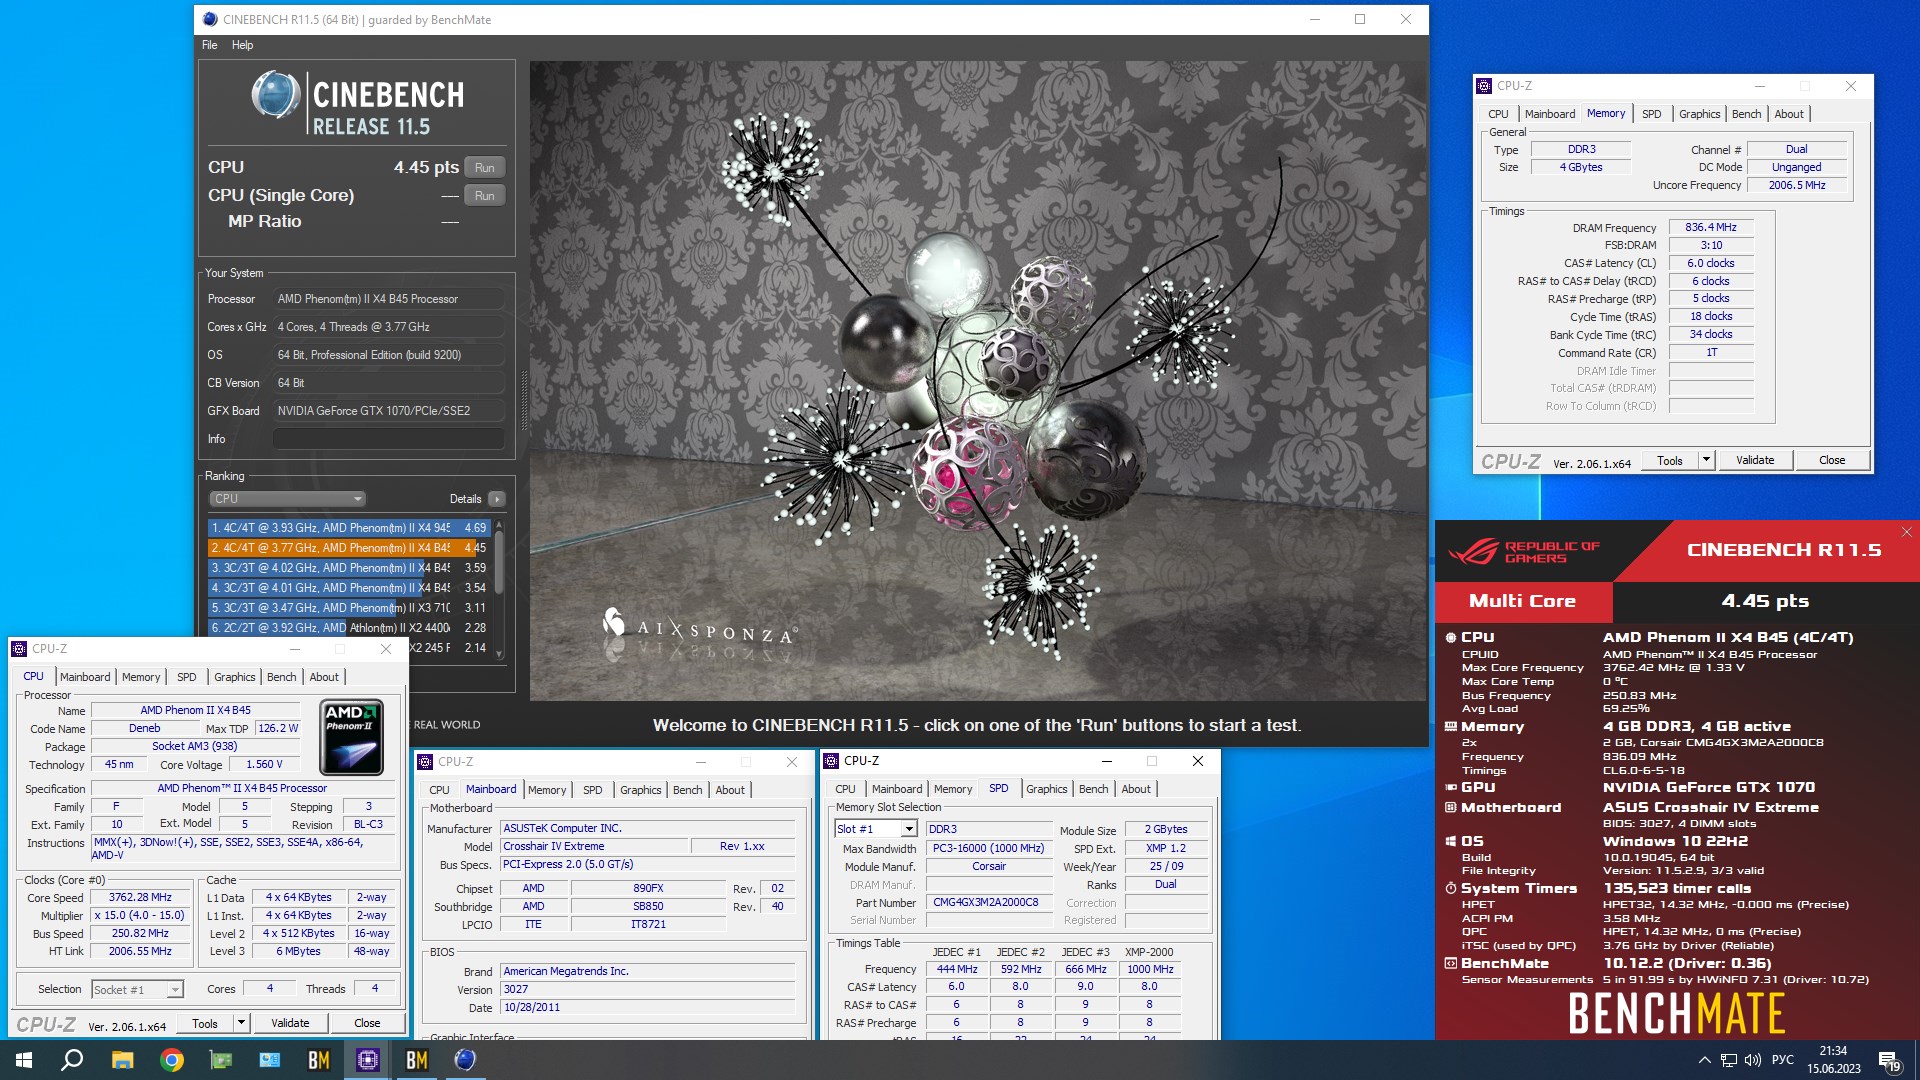Click the rendered Cinebench scene image
Viewport: 1920px width, 1080px height.
(977, 380)
